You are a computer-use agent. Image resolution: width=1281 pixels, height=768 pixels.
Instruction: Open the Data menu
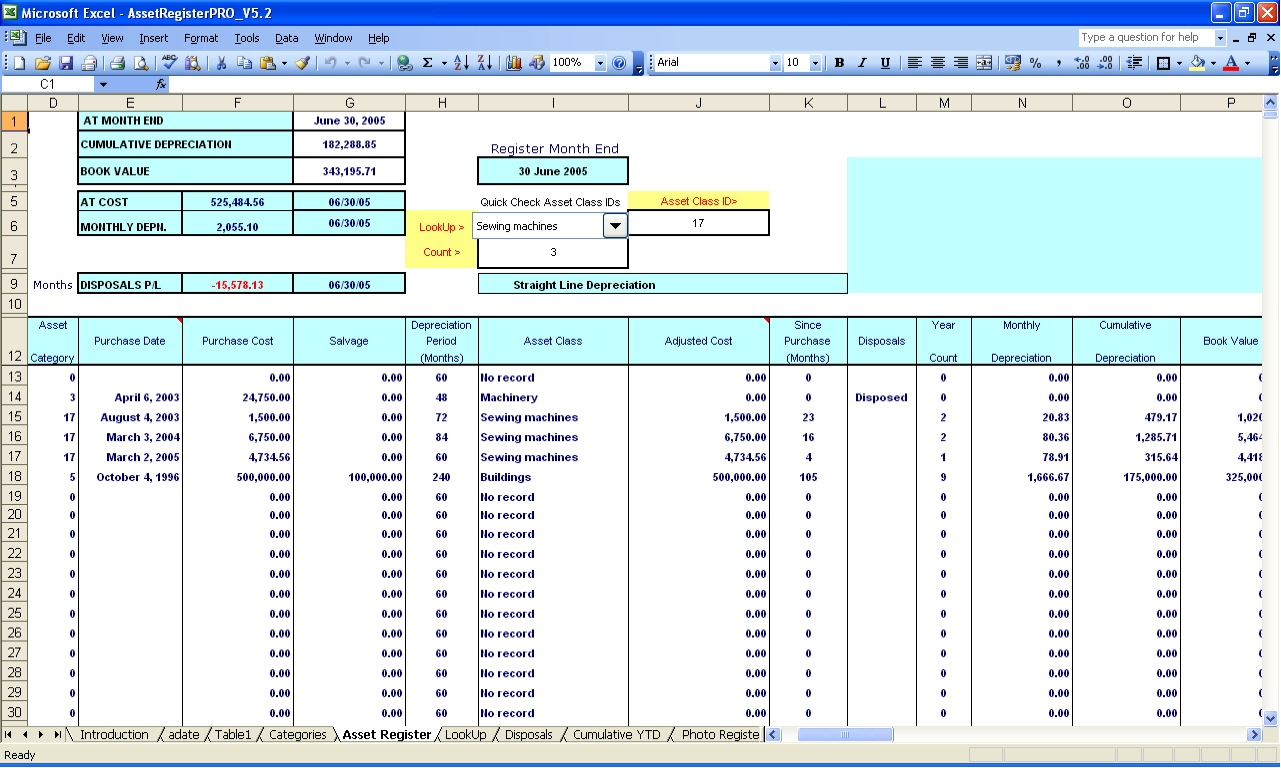point(287,38)
